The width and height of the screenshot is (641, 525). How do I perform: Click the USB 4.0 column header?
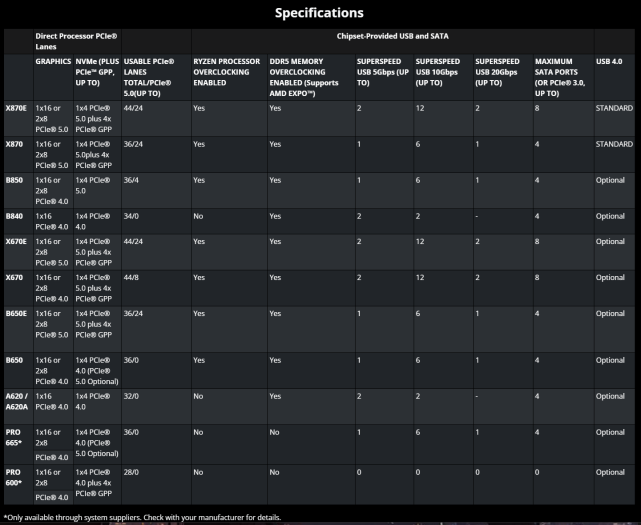click(611, 61)
